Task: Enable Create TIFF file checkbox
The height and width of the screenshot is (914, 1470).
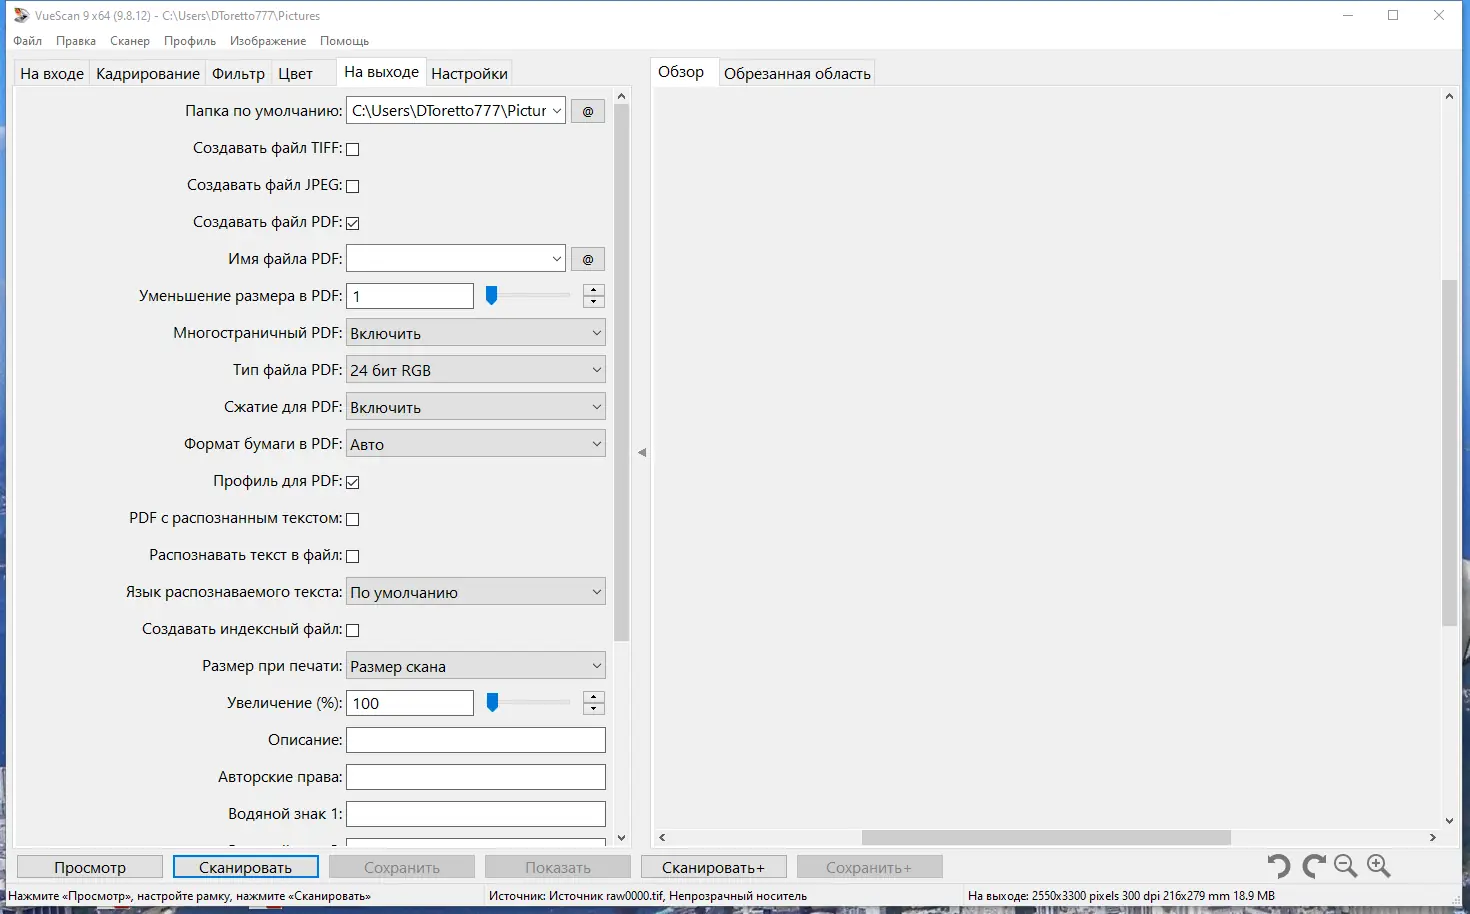Action: point(352,149)
